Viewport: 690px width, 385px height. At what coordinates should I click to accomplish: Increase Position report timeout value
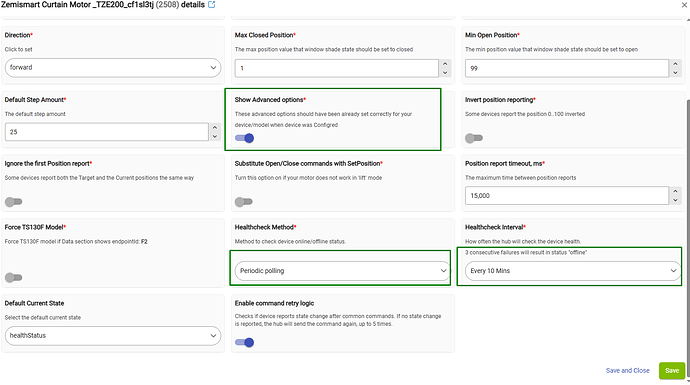point(675,191)
